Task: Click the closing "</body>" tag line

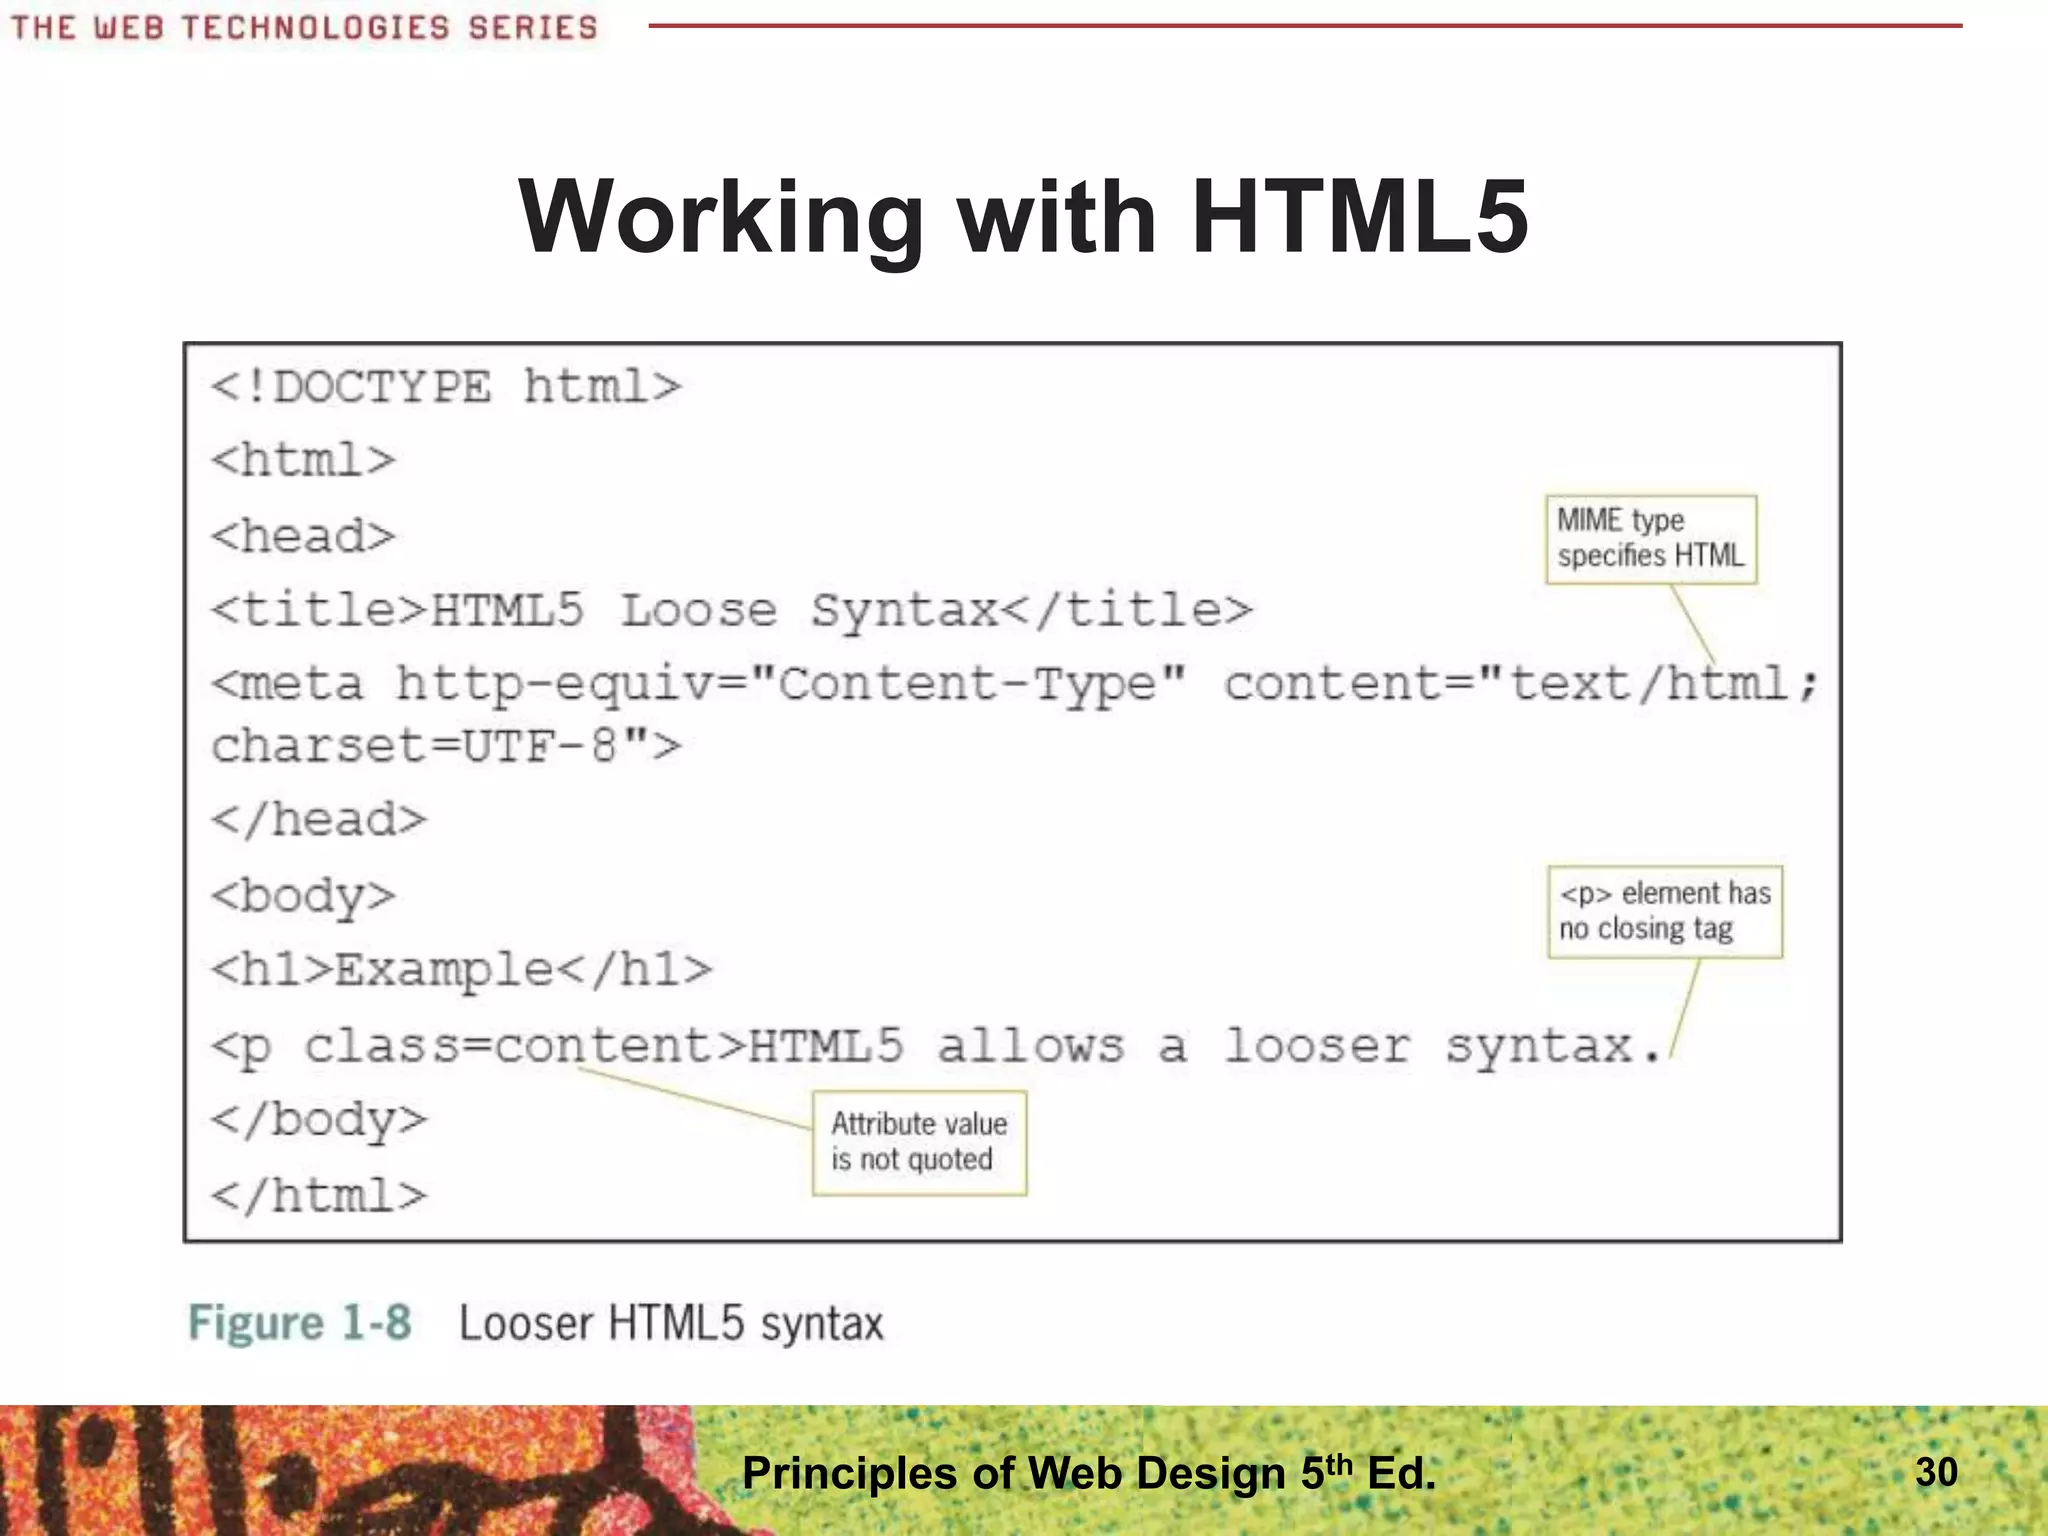Action: 319,1121
